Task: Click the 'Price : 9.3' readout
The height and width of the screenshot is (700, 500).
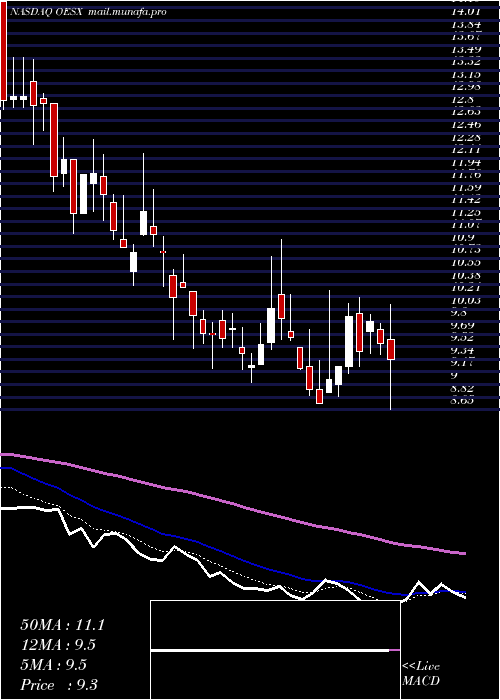Action: [x=59, y=685]
